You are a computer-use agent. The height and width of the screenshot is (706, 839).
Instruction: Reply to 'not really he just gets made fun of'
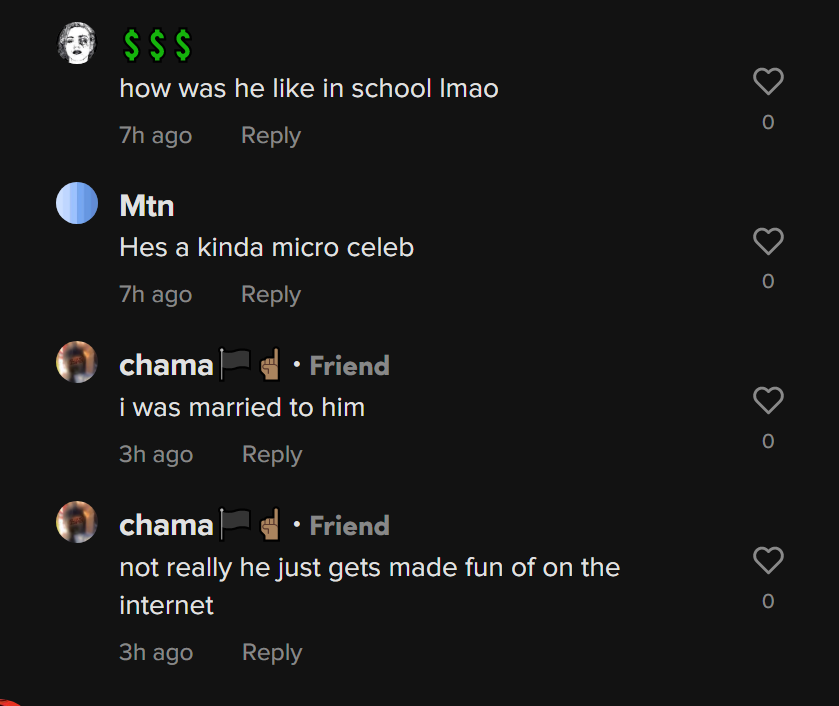coord(271,652)
